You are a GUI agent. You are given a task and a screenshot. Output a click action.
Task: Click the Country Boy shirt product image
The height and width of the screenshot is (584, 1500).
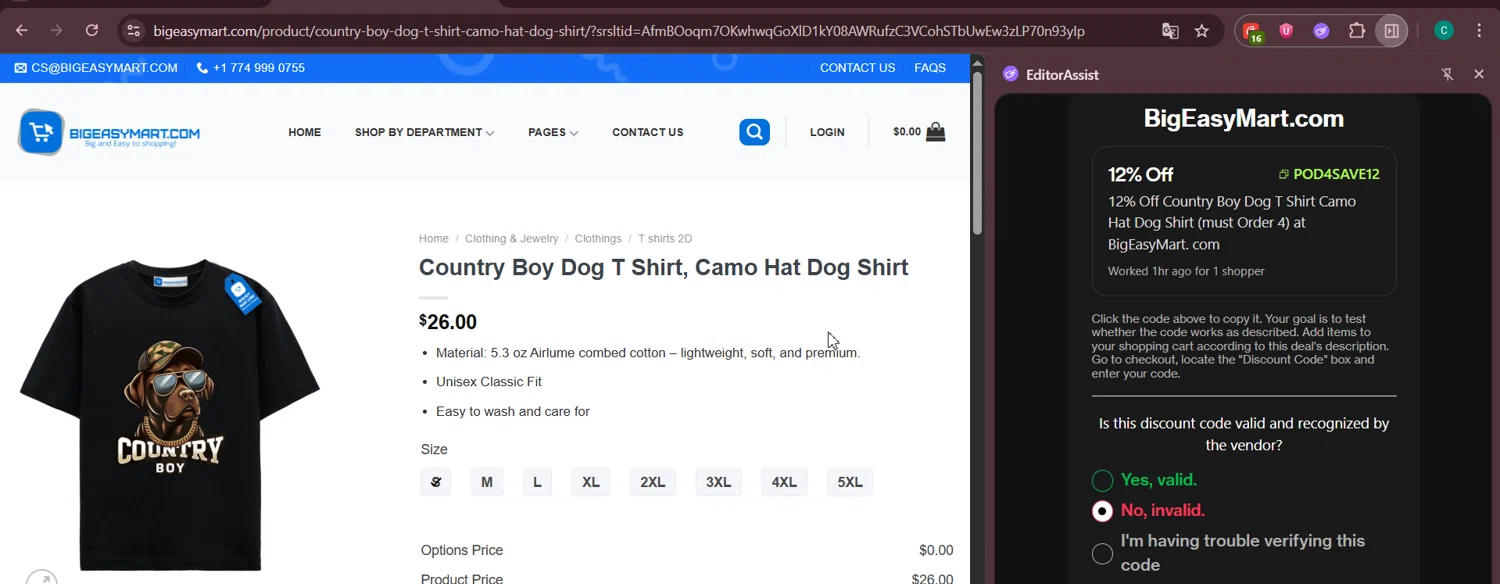[170, 414]
